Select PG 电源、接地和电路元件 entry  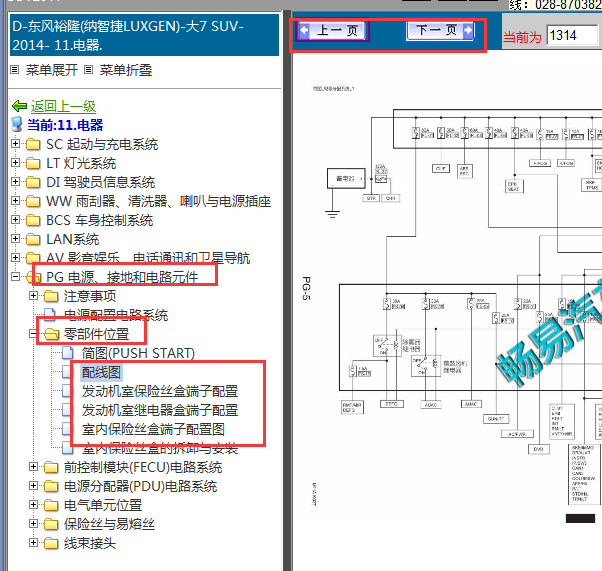(x=122, y=277)
